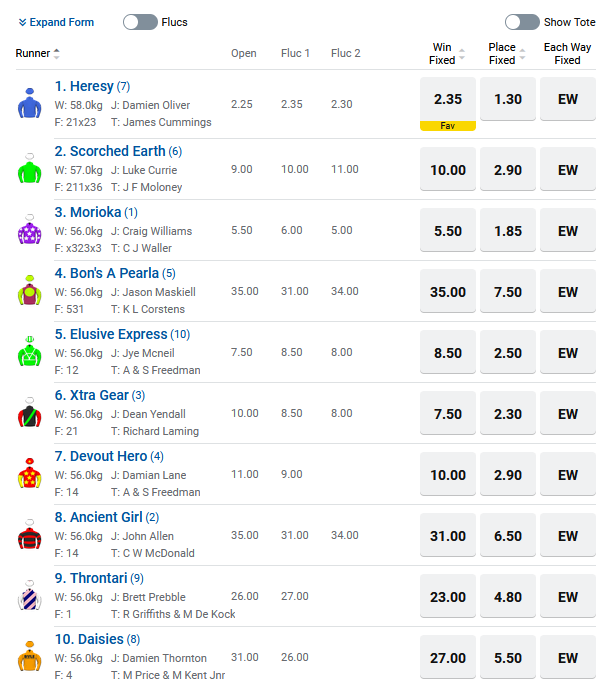
Task: Open the Elusive Express runner link
Action: [x=117, y=334]
